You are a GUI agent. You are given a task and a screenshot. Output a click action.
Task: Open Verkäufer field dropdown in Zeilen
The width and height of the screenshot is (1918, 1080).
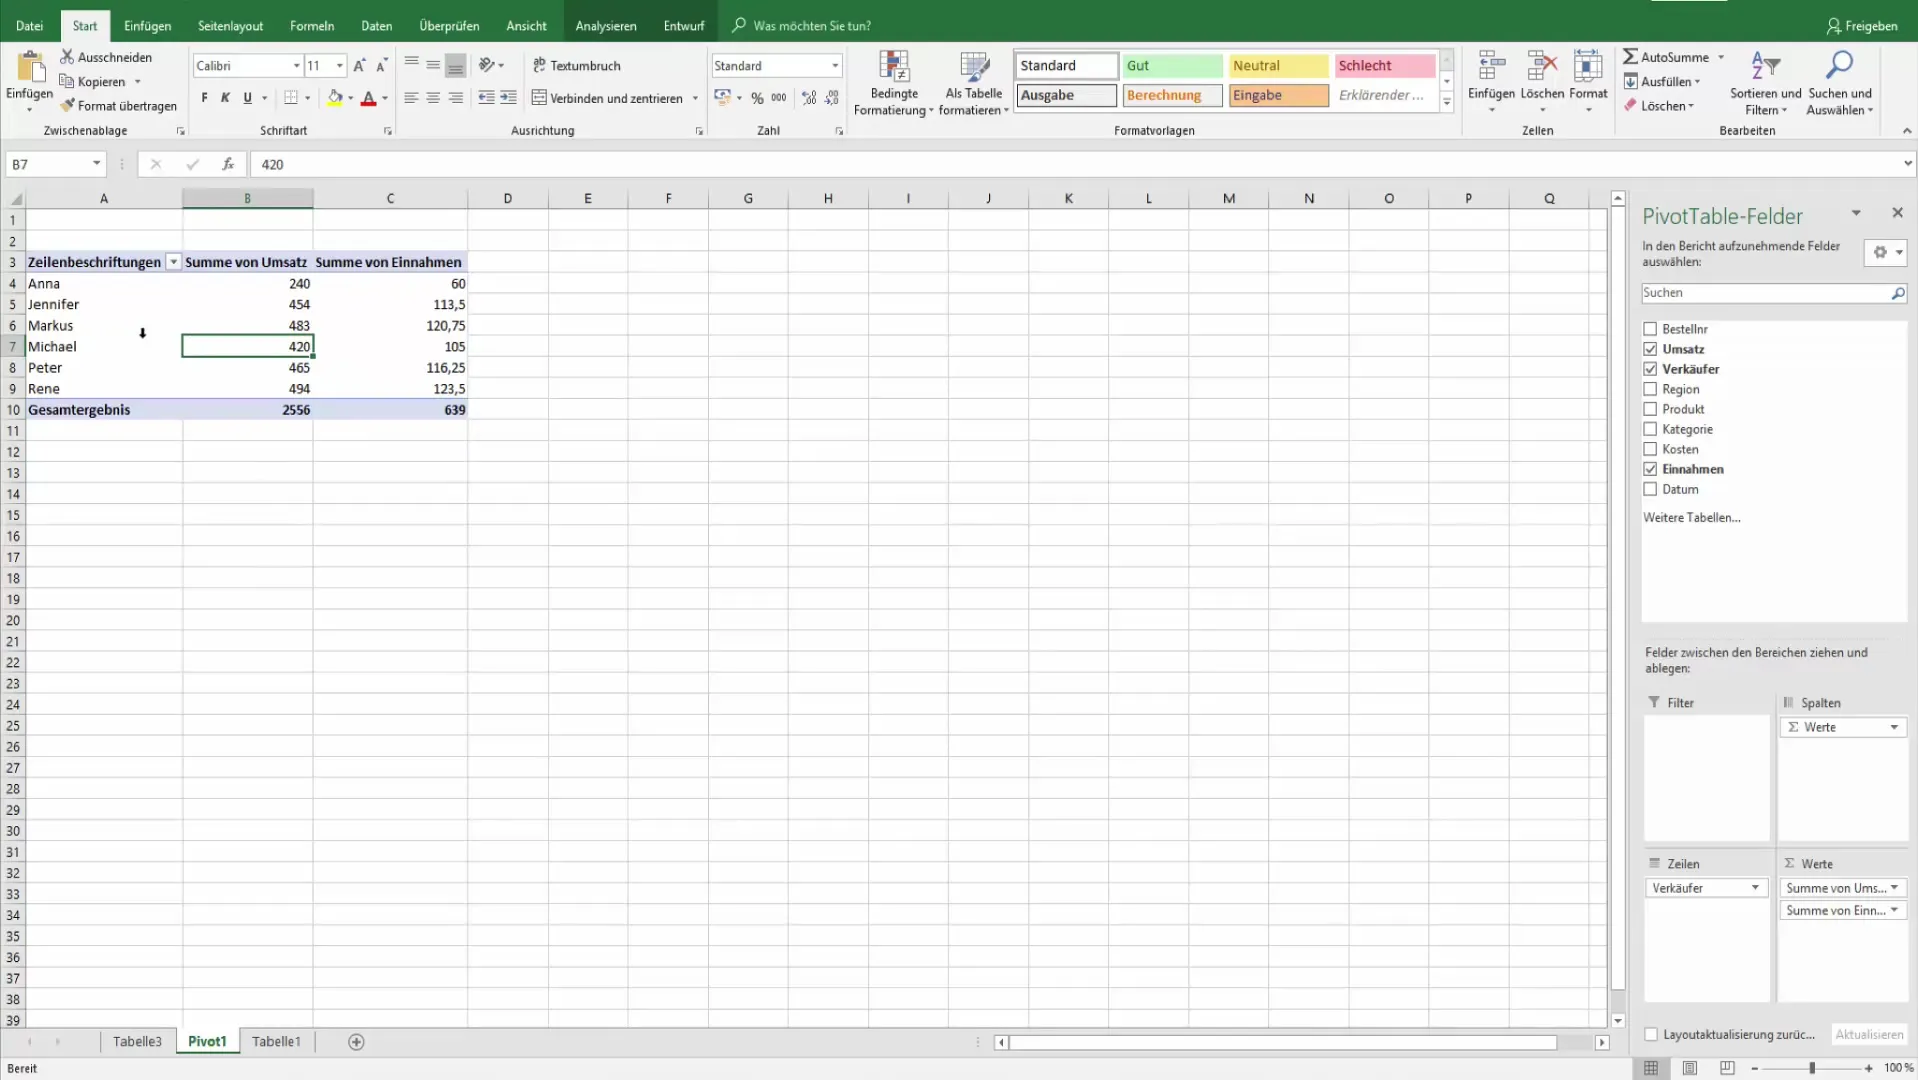tap(1755, 888)
